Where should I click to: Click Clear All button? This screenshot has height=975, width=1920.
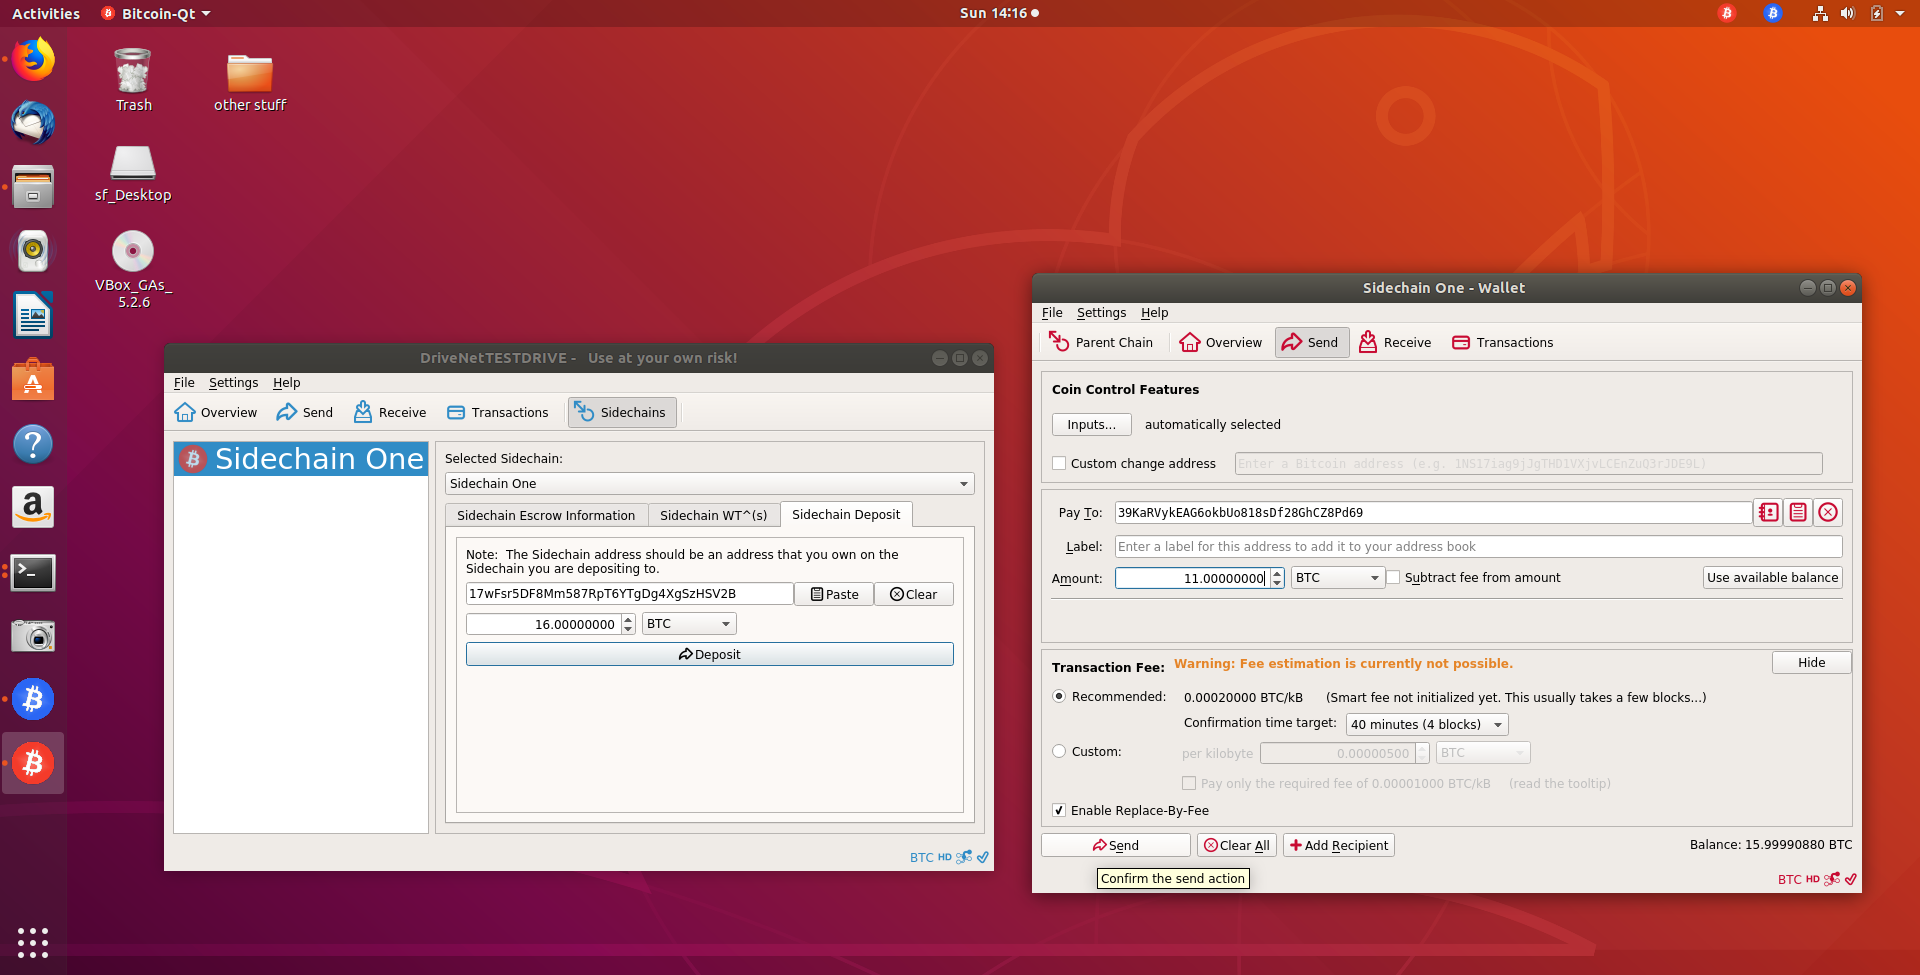tap(1236, 845)
